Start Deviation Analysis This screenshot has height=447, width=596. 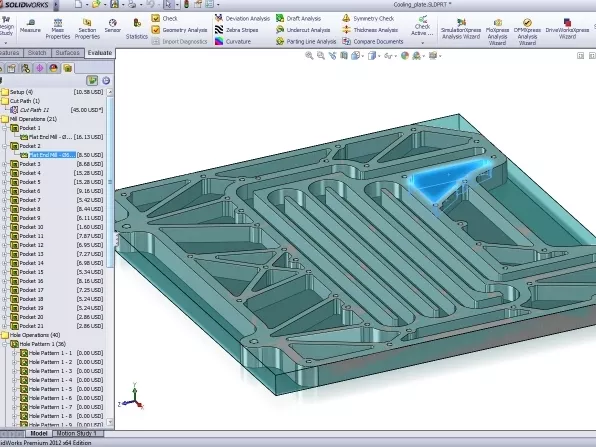242,18
